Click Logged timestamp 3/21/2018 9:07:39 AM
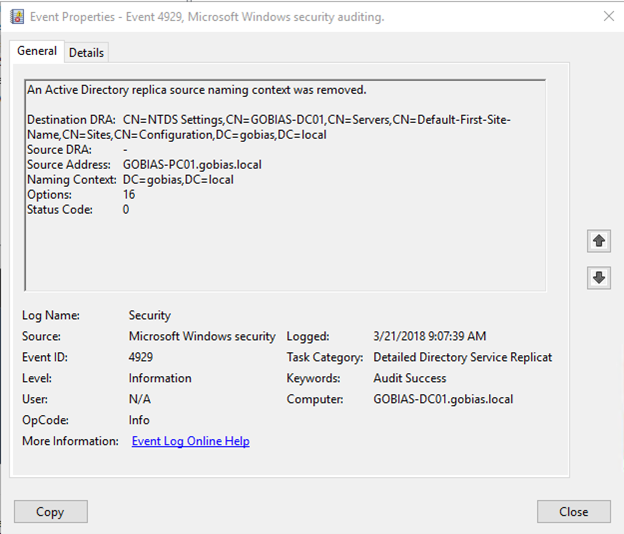 click(429, 336)
